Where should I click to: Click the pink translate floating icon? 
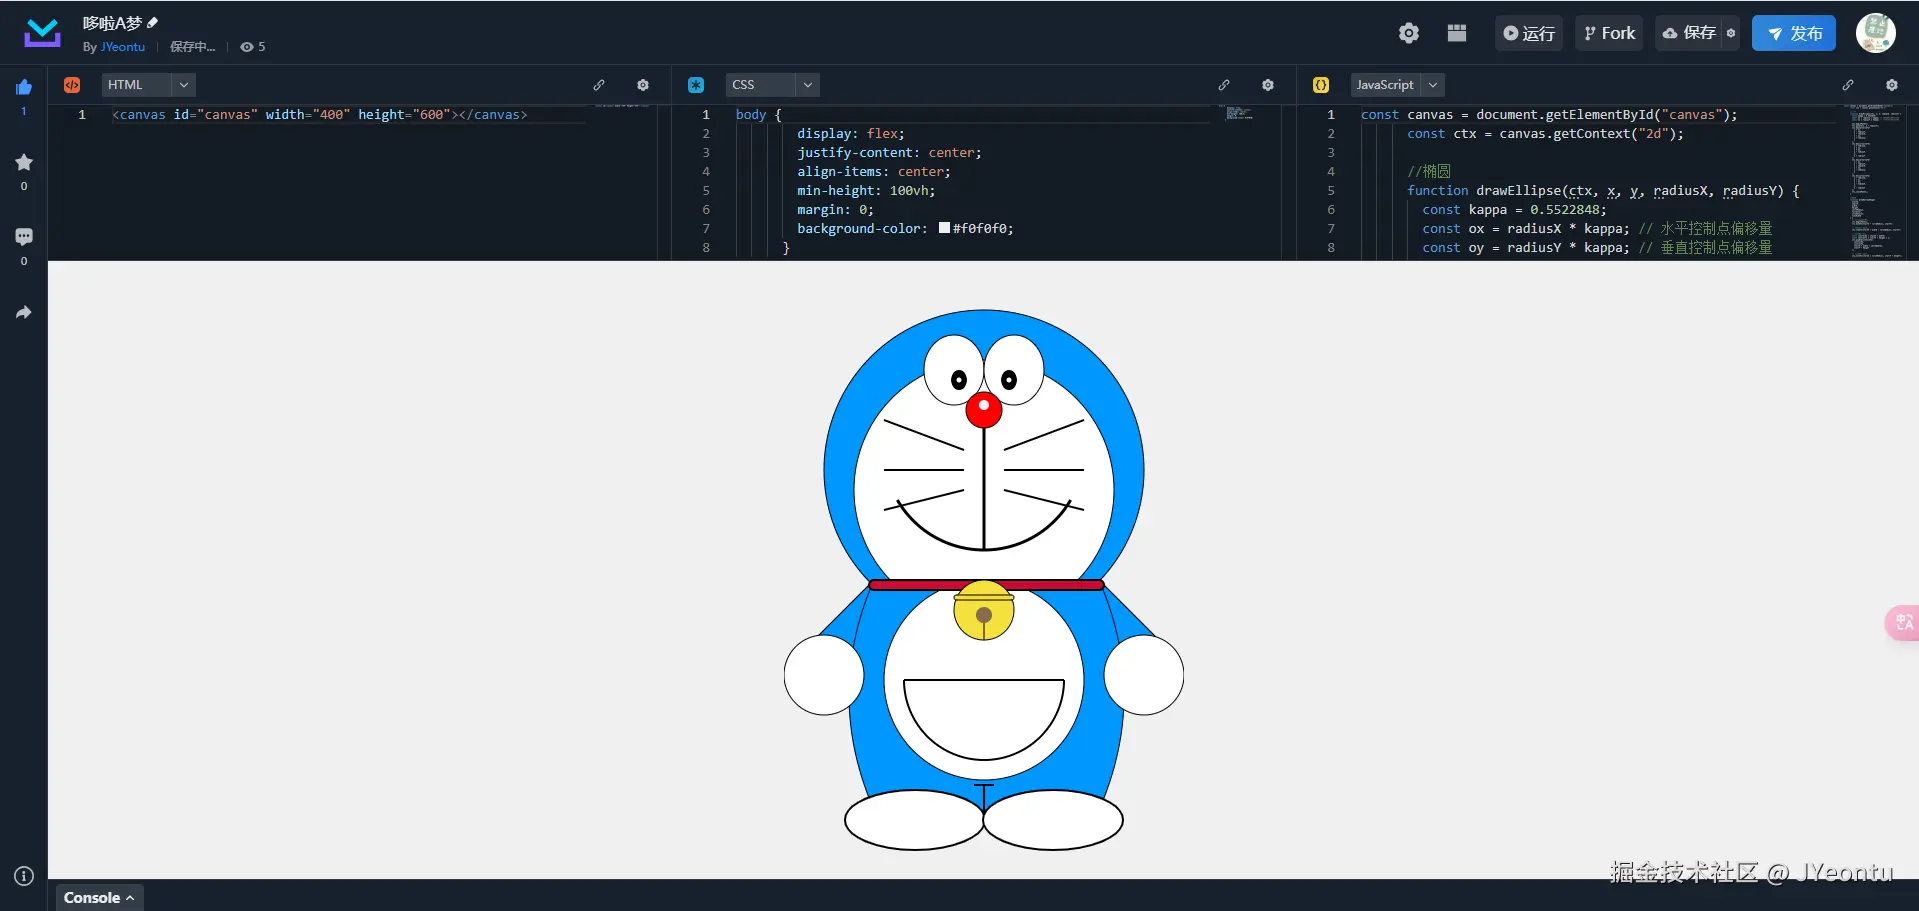pos(1903,623)
